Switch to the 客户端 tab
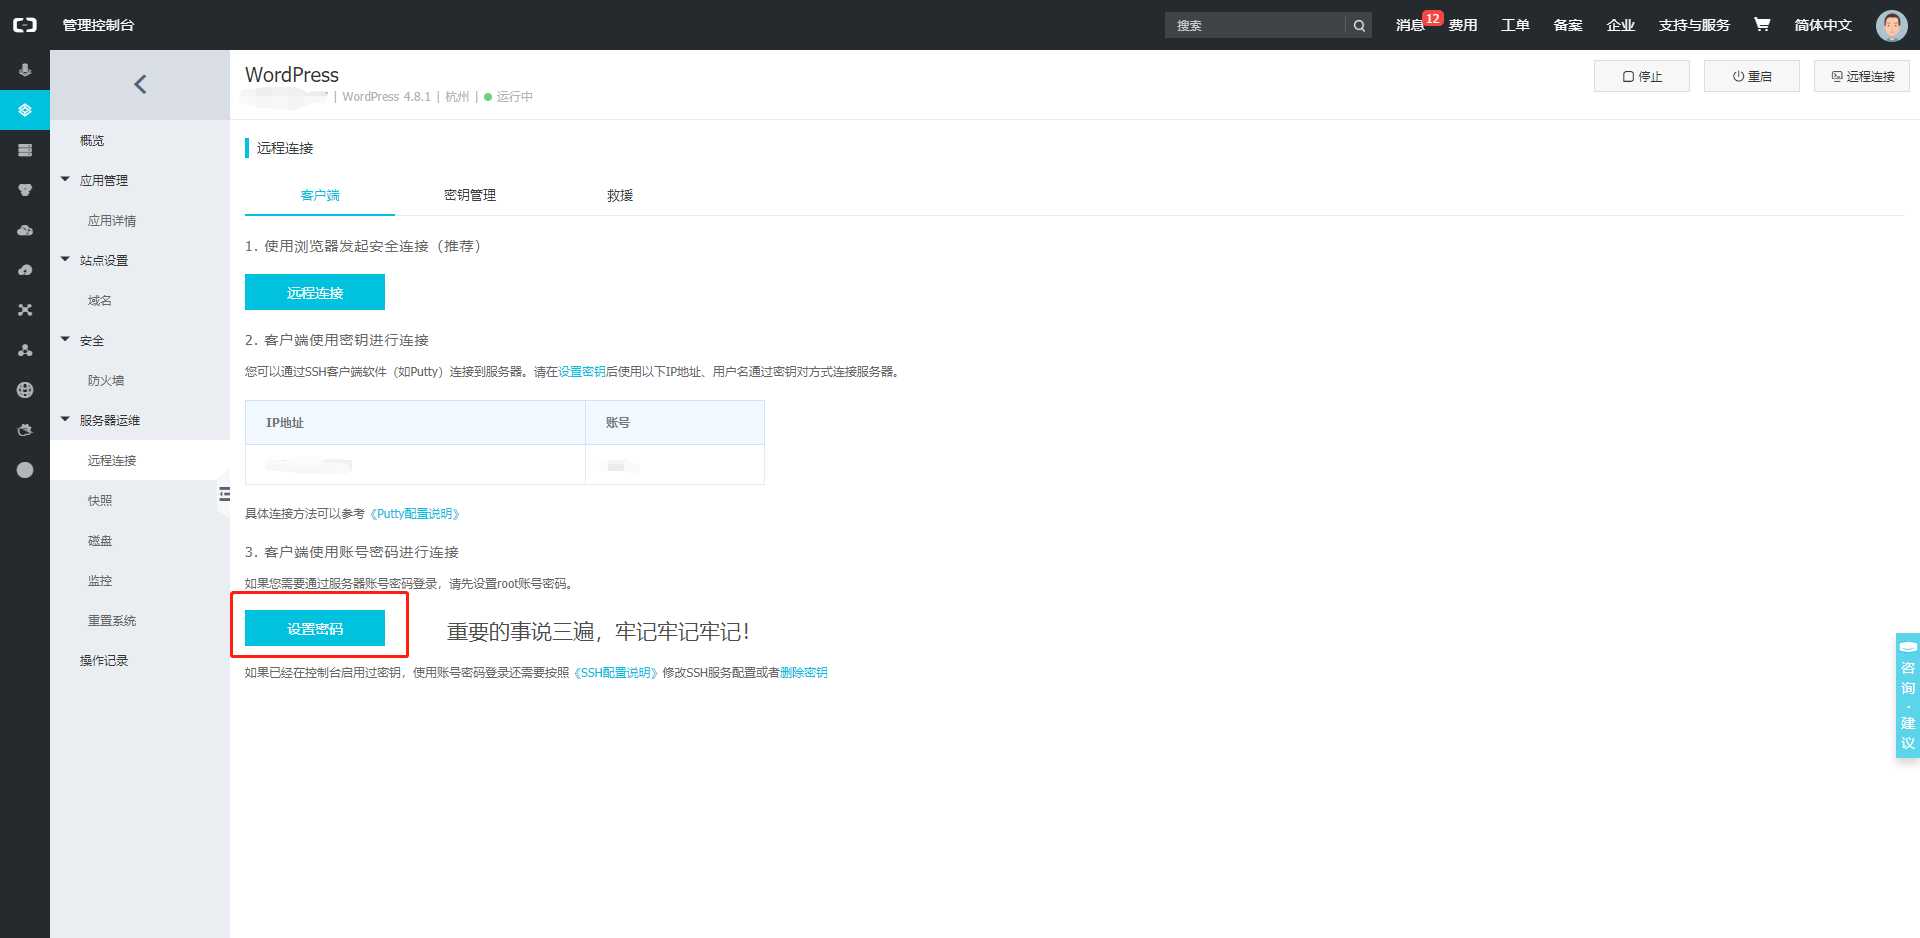The height and width of the screenshot is (938, 1920). point(320,195)
